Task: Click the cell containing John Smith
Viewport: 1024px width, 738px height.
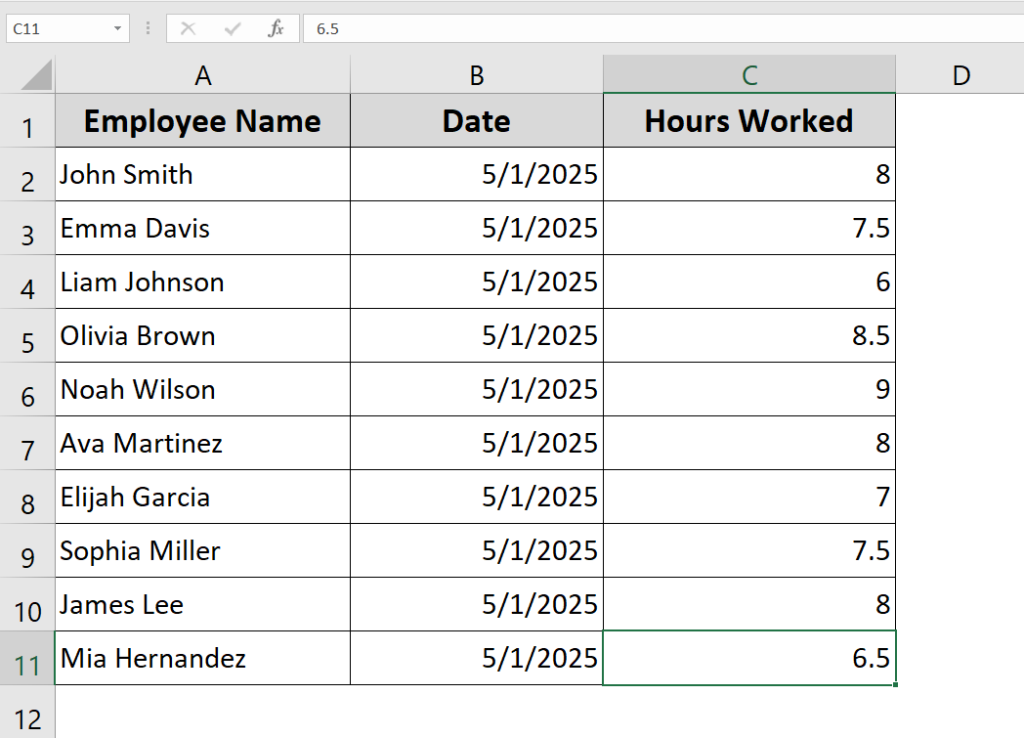Action: click(203, 174)
